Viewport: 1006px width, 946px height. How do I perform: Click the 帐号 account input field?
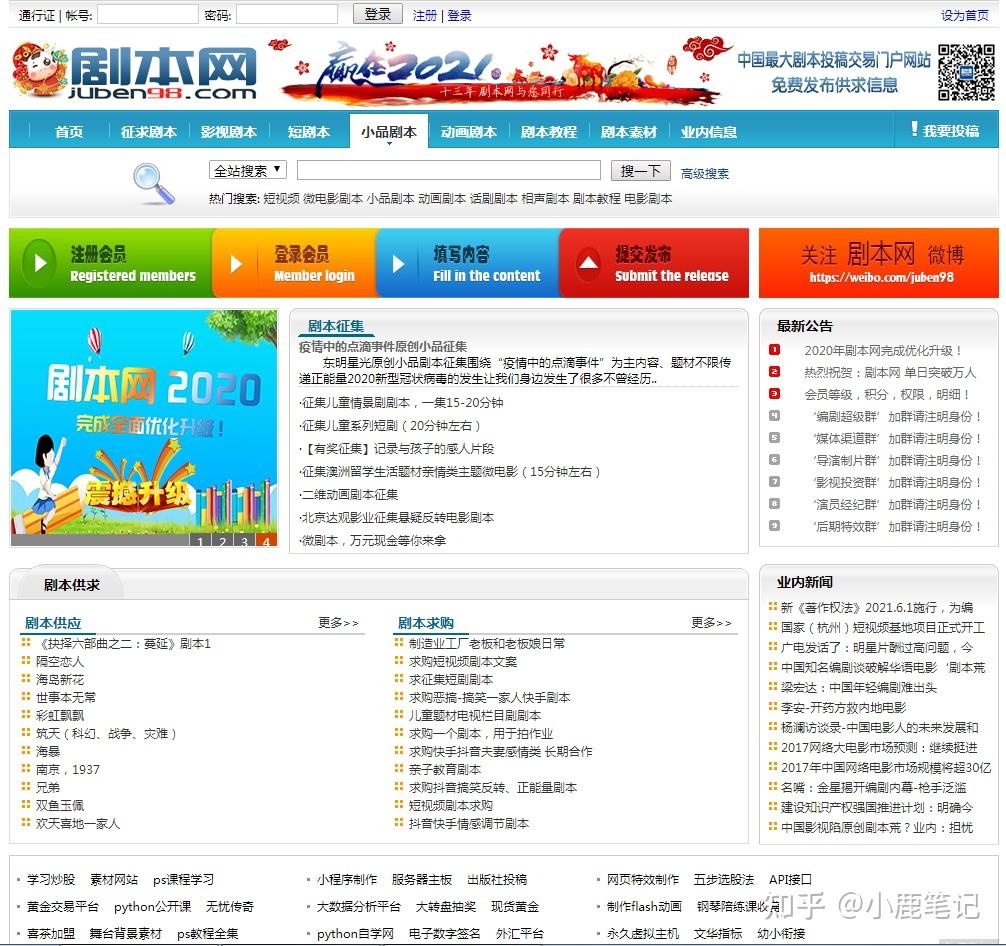[148, 13]
